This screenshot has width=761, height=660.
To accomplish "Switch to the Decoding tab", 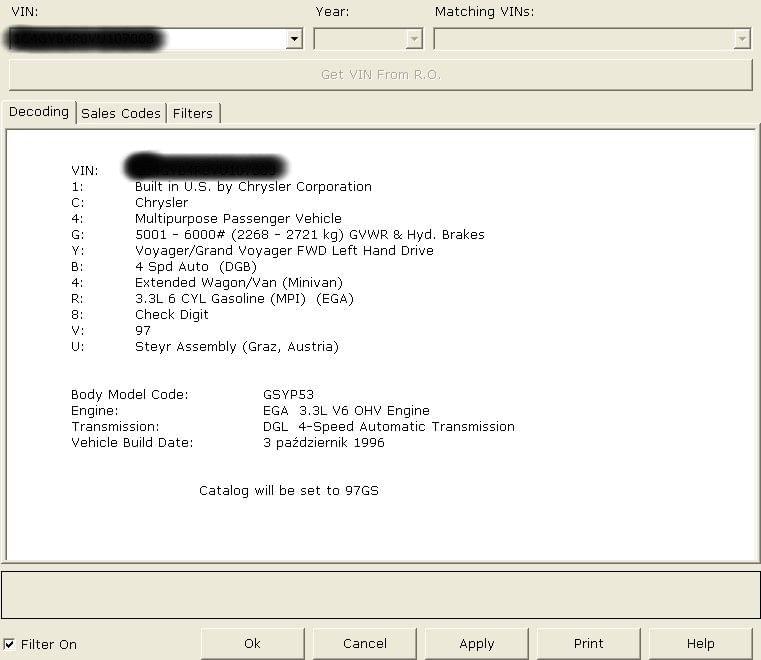I will click(39, 112).
